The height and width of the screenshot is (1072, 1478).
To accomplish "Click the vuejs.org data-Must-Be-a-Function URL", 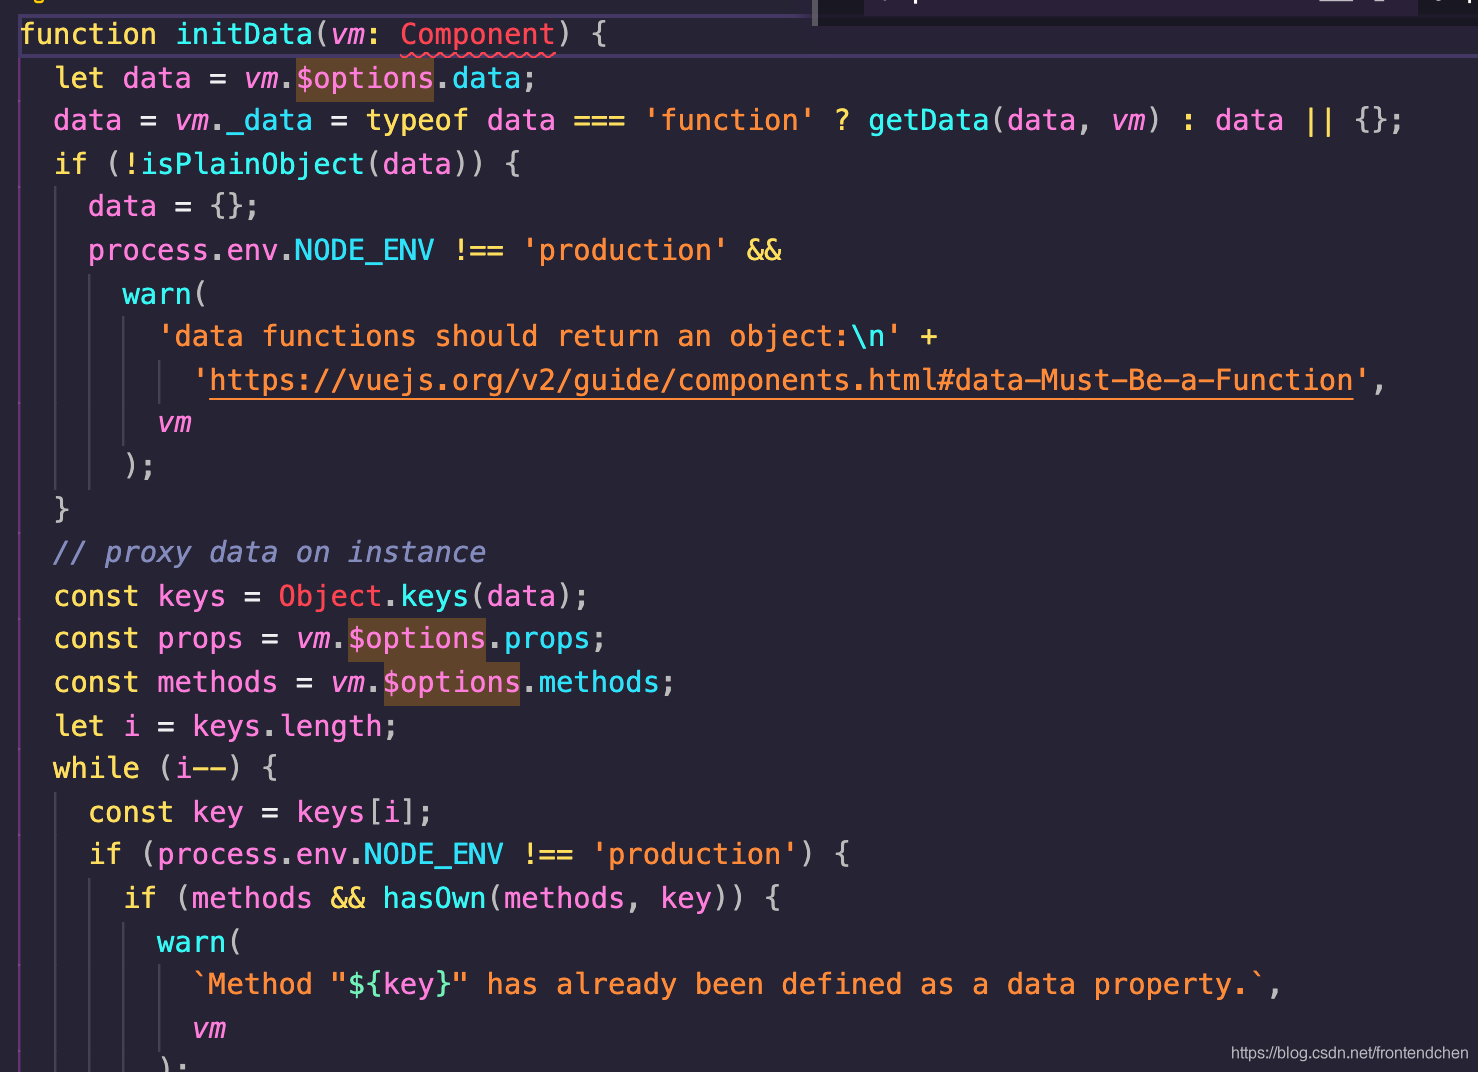I will (x=781, y=380).
